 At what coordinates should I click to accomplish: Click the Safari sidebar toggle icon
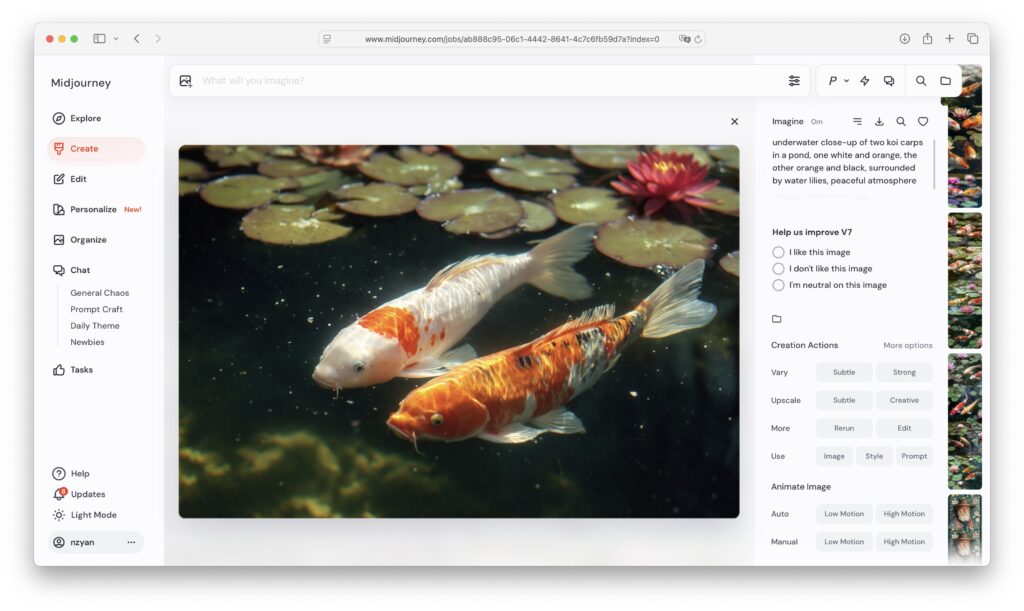coord(99,39)
